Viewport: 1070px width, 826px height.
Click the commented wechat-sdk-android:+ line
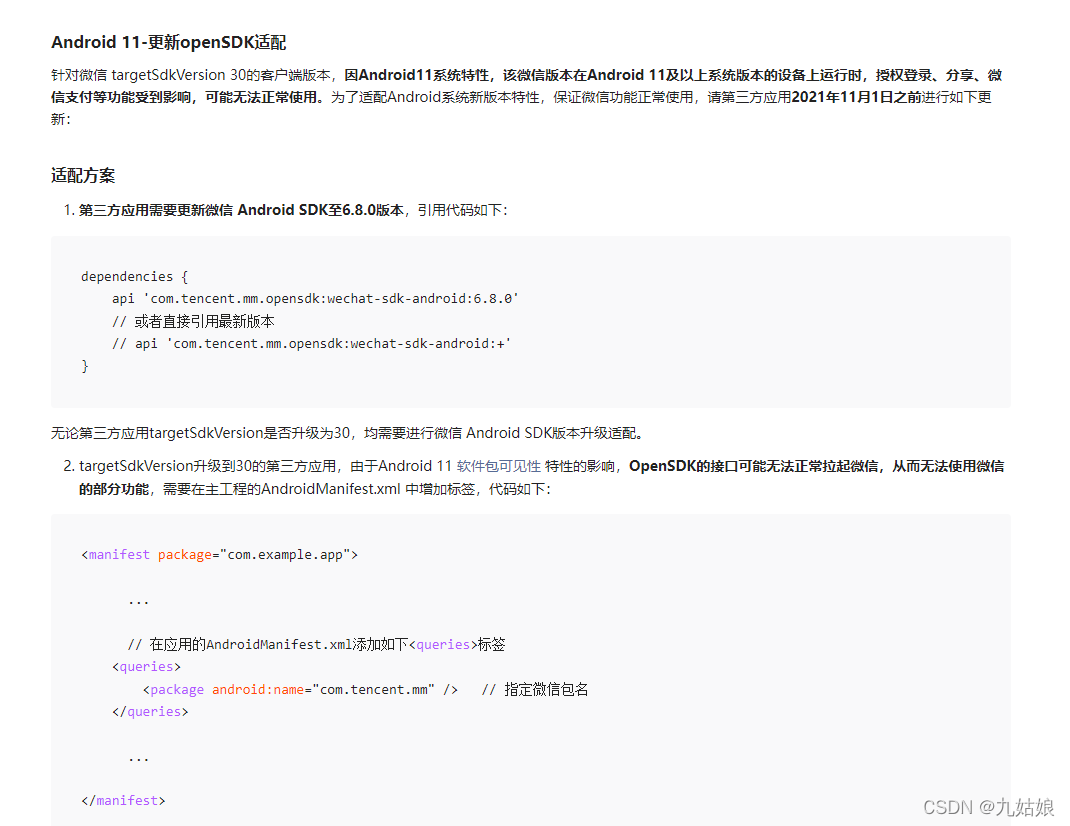point(311,342)
